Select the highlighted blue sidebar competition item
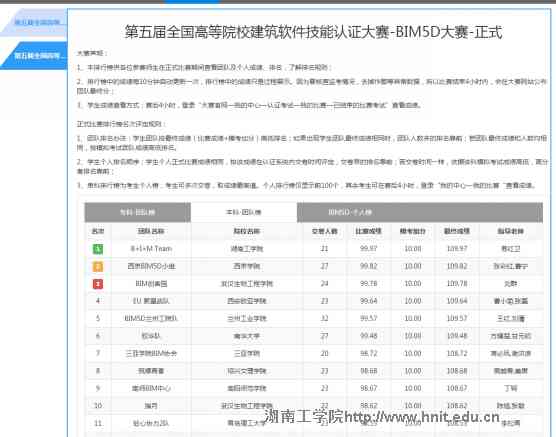This screenshot has width=556, height=437. click(x=35, y=56)
